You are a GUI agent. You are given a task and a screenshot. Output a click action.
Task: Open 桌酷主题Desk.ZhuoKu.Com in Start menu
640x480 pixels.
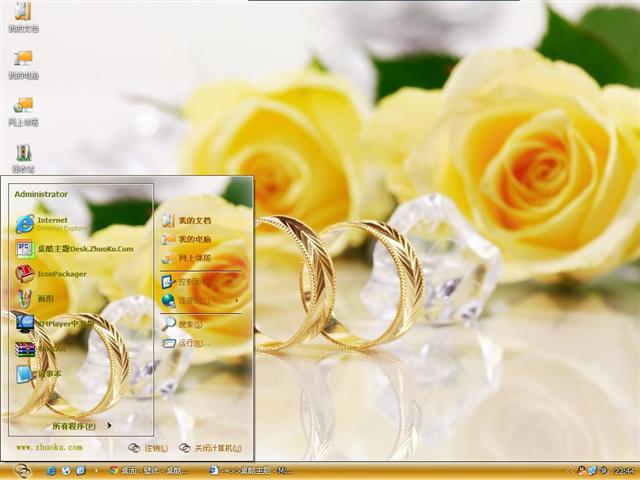pos(74,249)
